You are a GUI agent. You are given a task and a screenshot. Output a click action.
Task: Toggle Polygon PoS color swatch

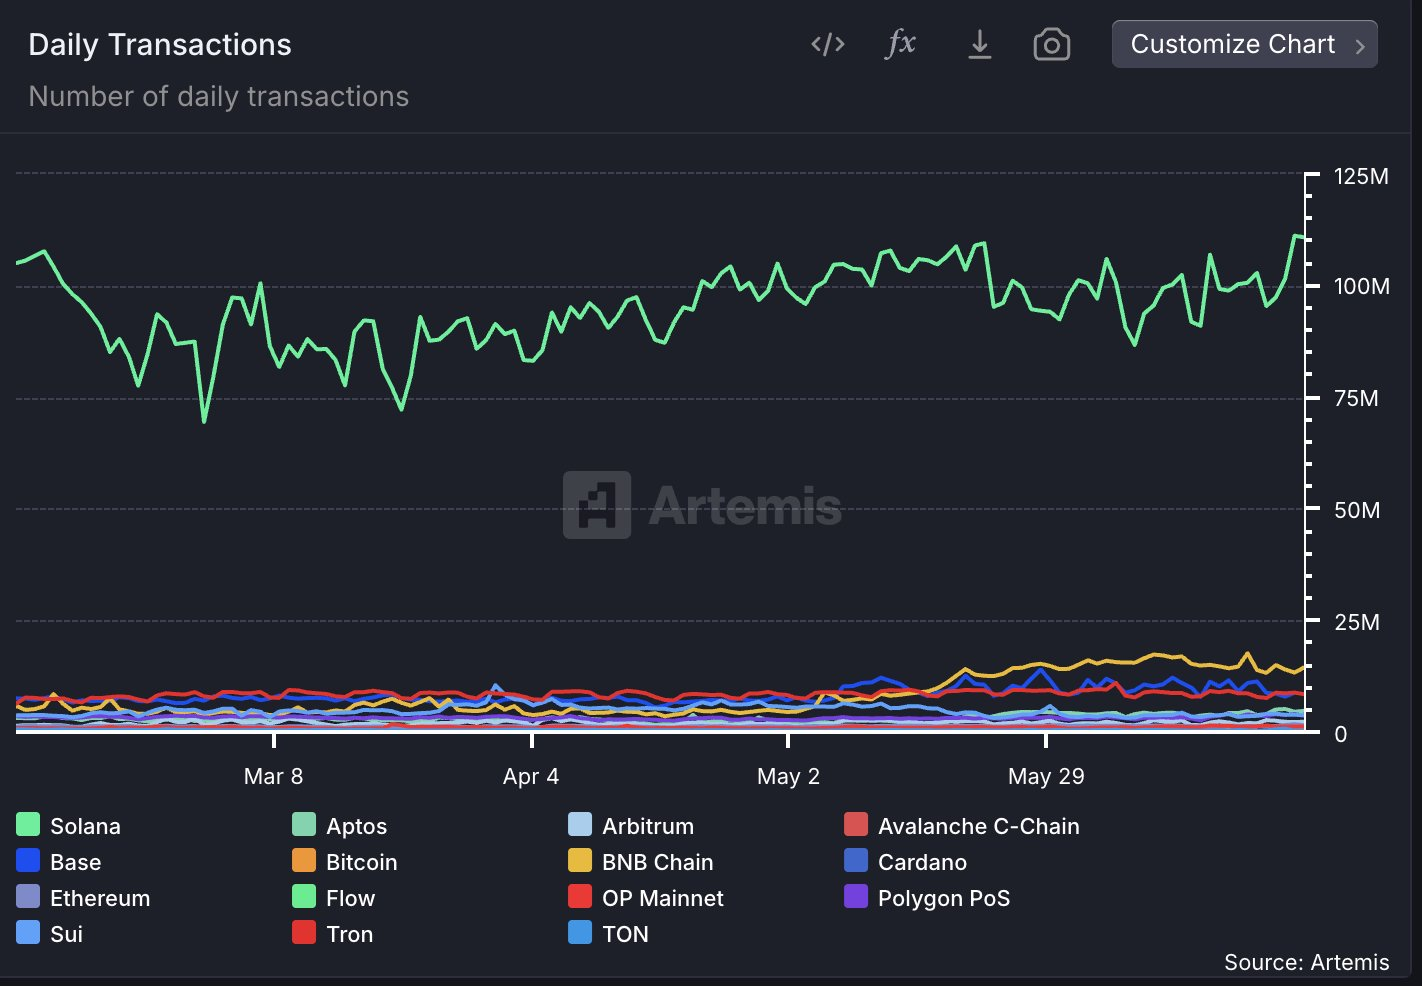[x=856, y=897]
